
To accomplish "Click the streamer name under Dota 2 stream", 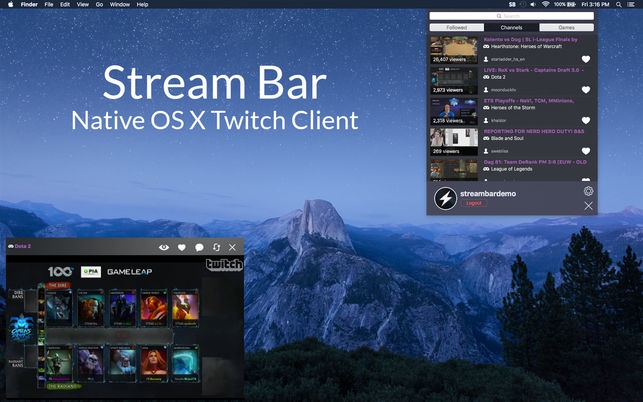I will click(x=503, y=90).
